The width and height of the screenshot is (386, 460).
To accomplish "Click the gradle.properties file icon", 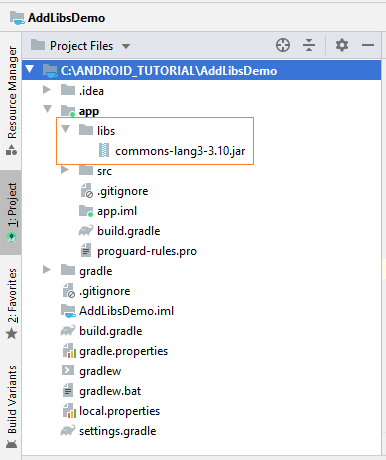I will pyautogui.click(x=69, y=351).
